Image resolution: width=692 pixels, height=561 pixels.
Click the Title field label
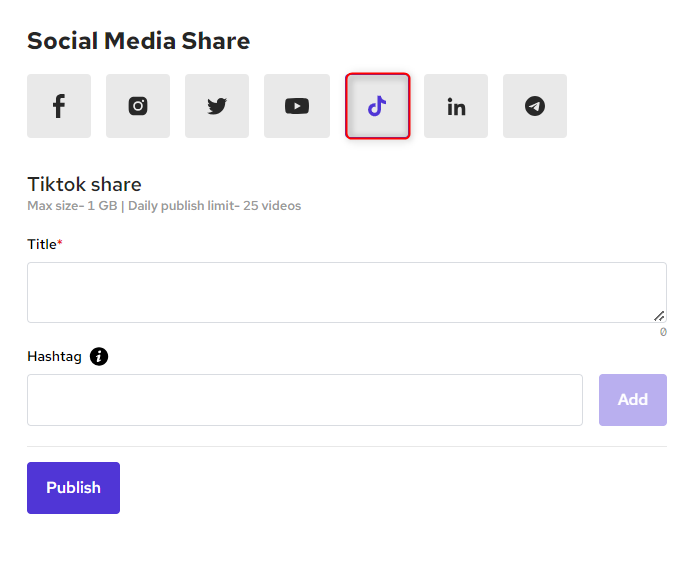(42, 244)
